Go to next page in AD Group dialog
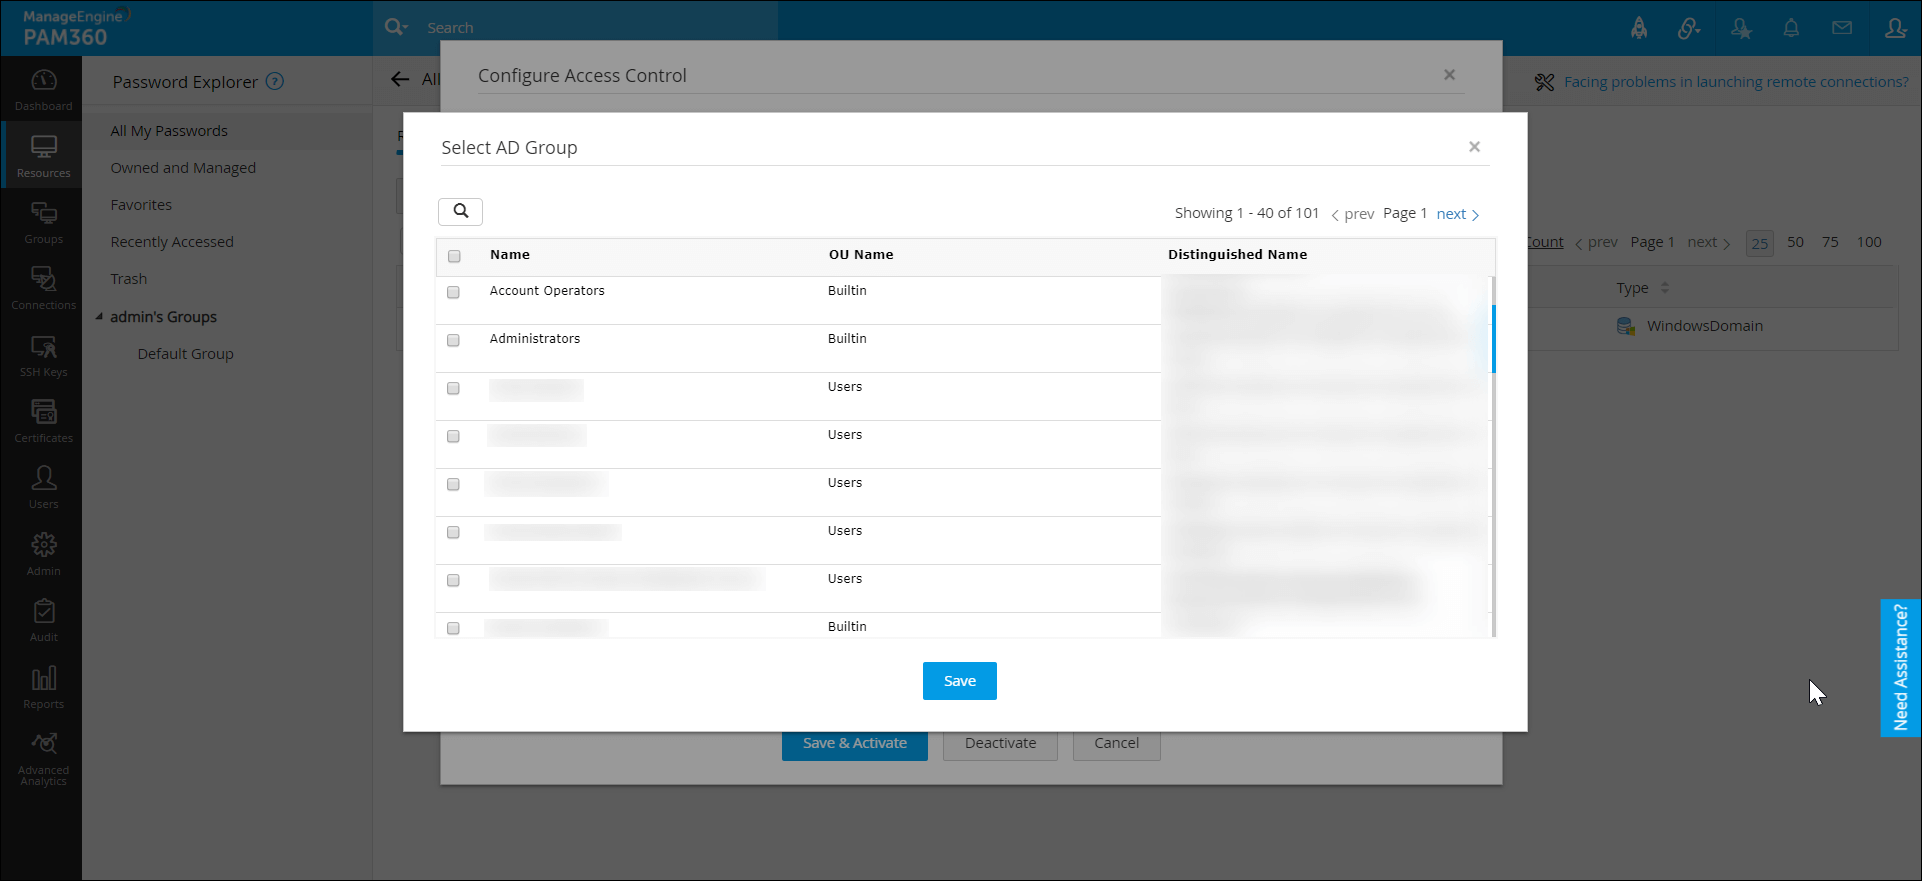The height and width of the screenshot is (881, 1922). pyautogui.click(x=1458, y=214)
